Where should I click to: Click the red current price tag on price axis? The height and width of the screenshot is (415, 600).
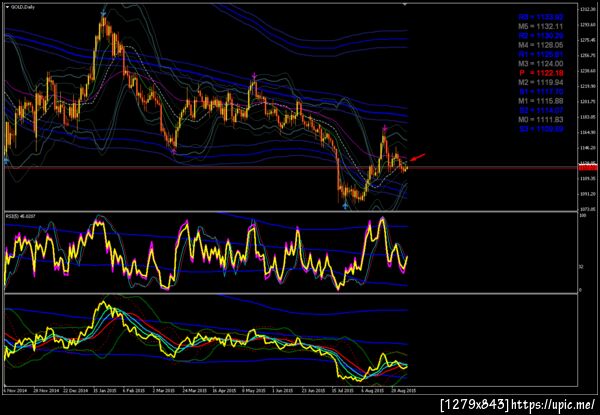589,168
